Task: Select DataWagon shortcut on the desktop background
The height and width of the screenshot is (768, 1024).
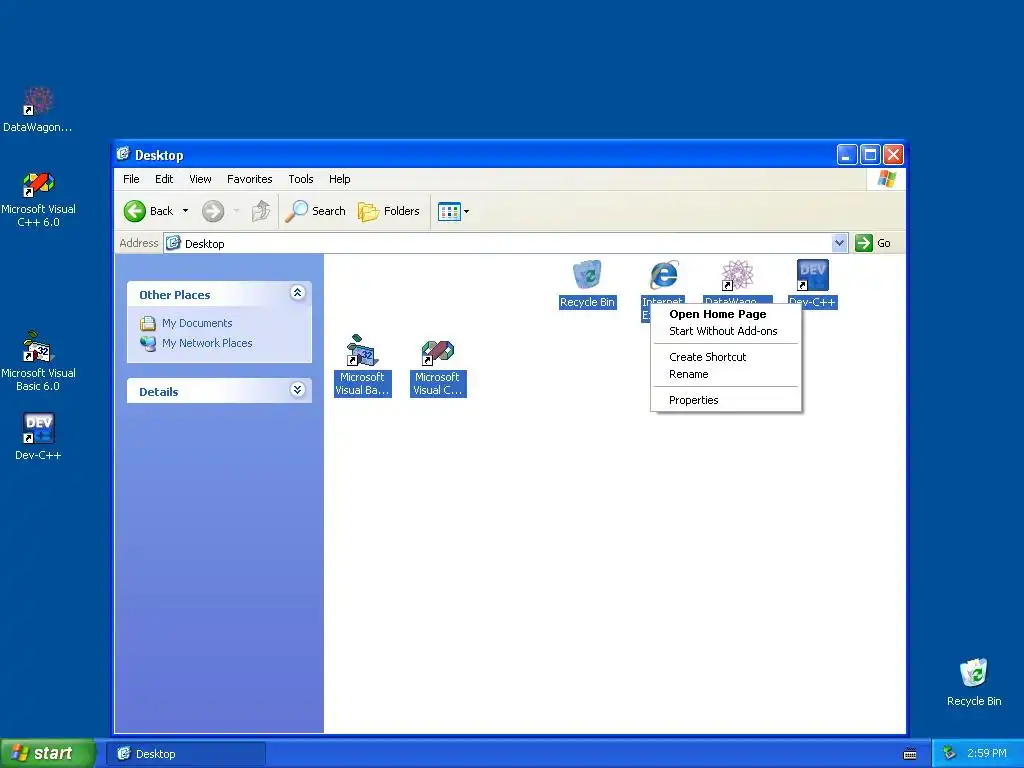Action: point(38,110)
